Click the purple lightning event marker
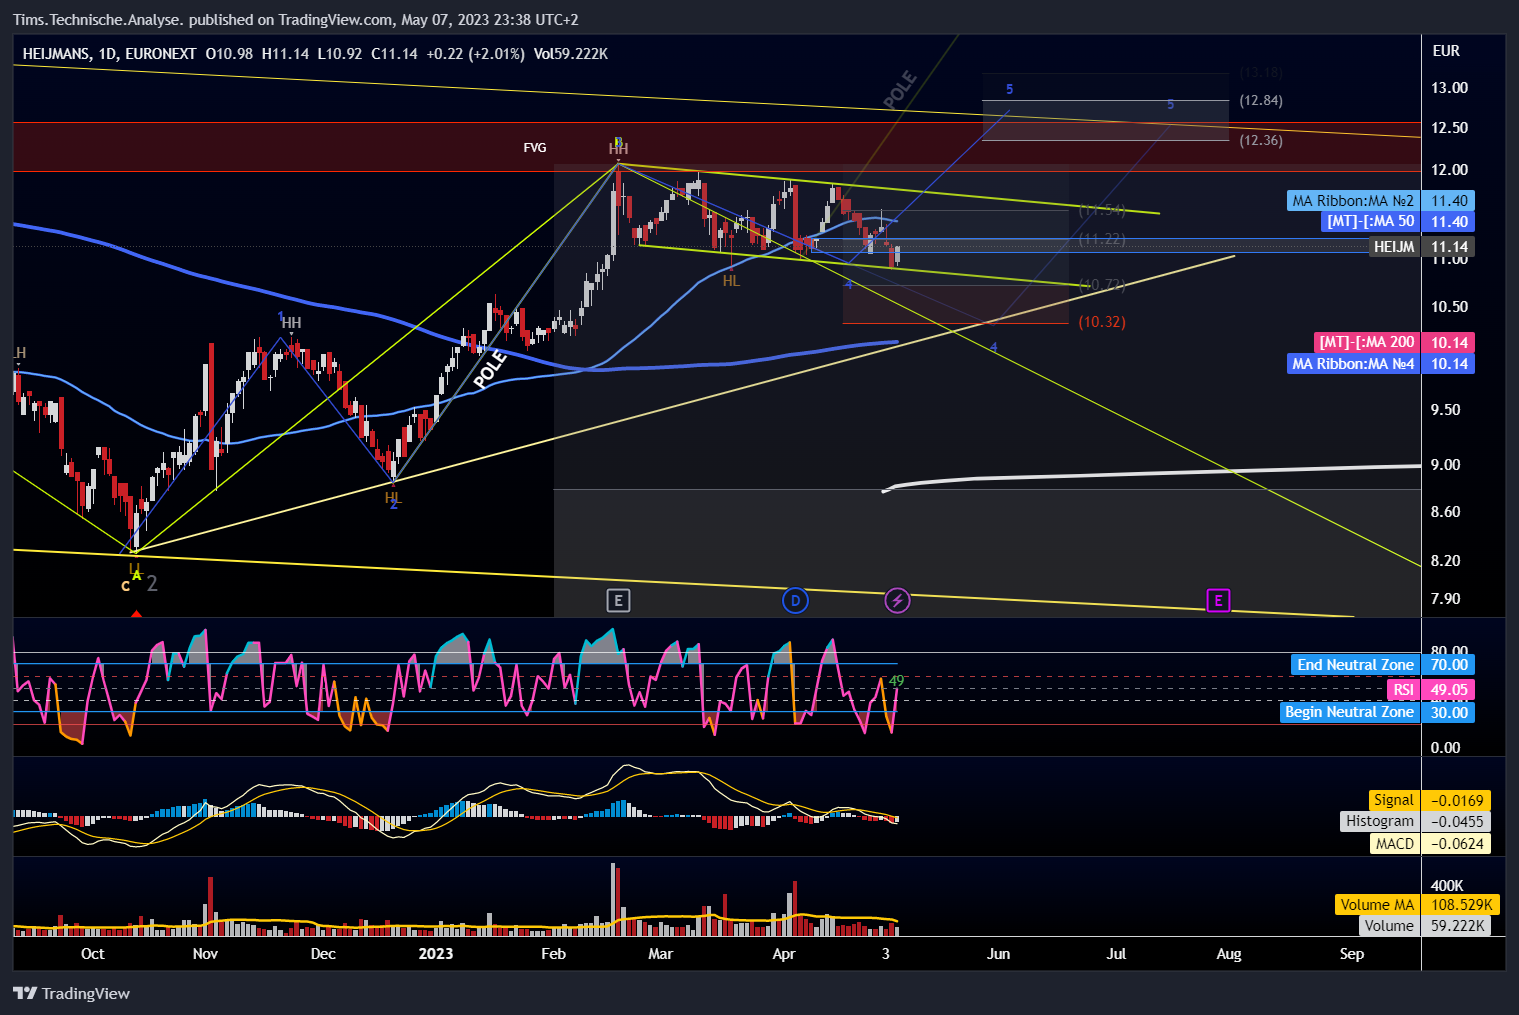The height and width of the screenshot is (1015, 1519). pos(897,600)
